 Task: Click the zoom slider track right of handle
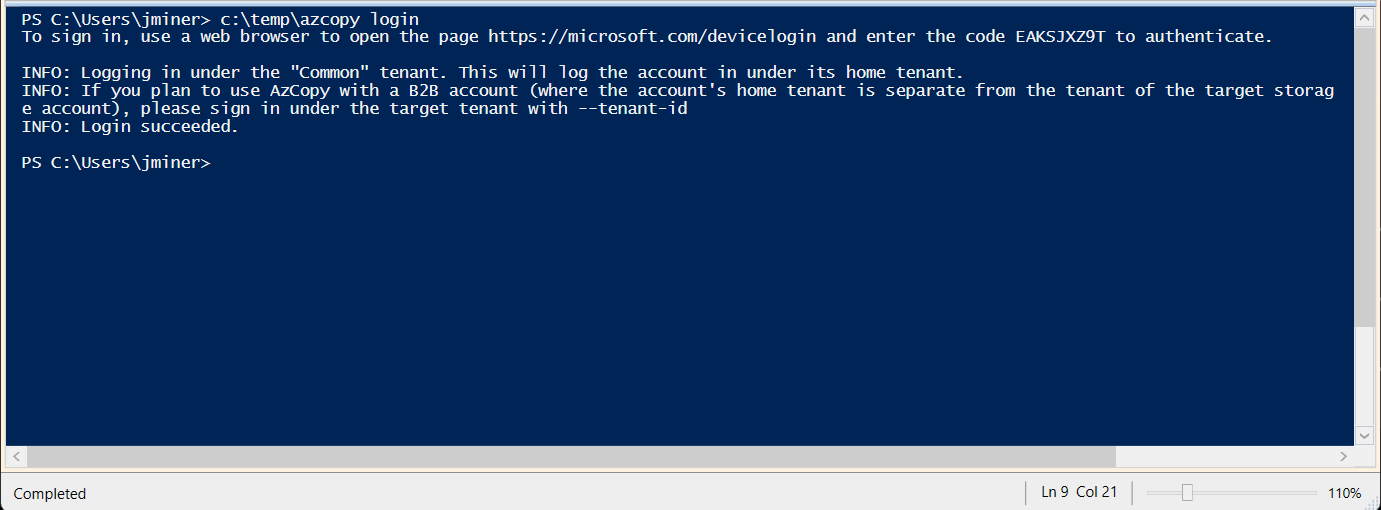tap(1255, 493)
